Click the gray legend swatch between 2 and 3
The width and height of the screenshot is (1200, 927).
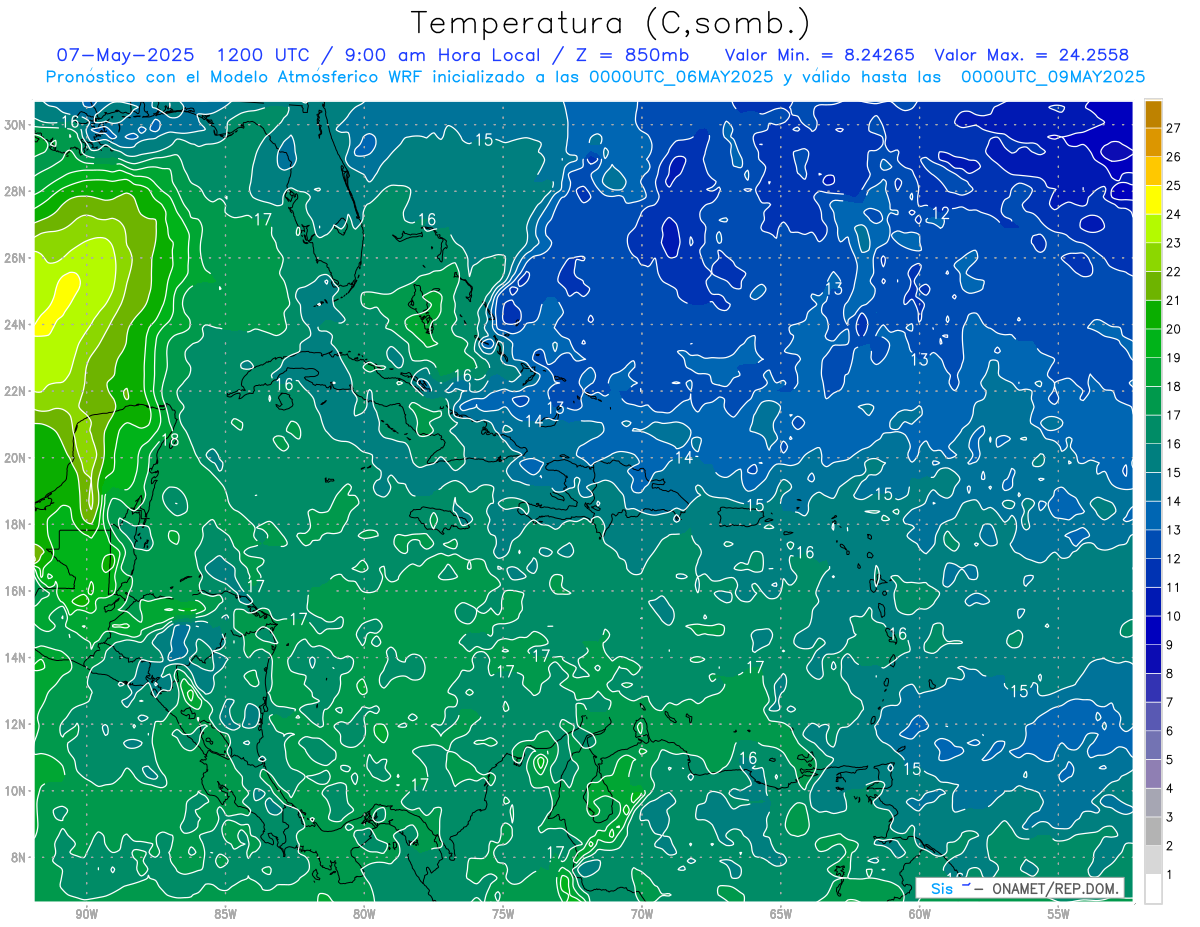pyautogui.click(x=1153, y=831)
